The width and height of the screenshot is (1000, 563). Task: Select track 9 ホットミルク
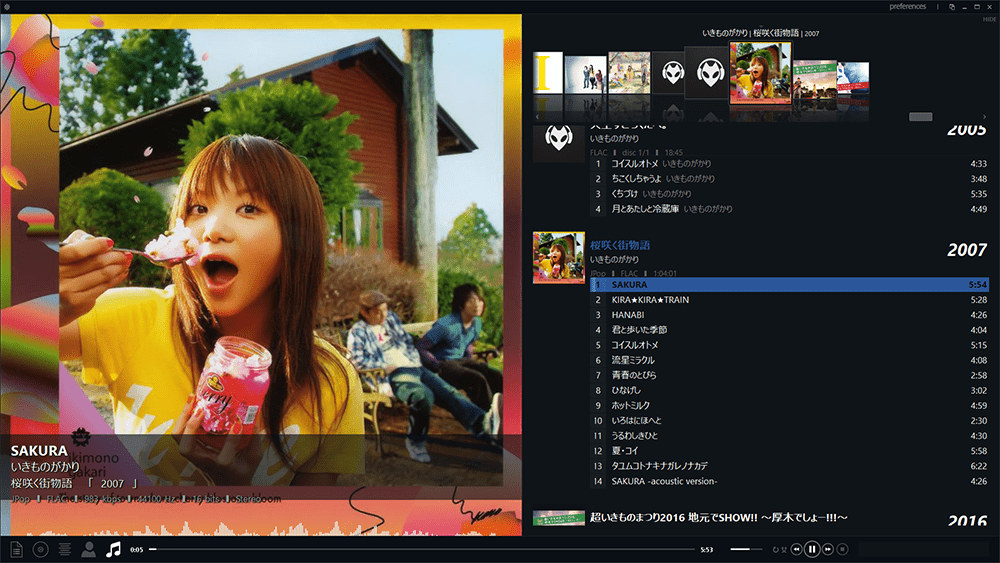click(x=790, y=406)
